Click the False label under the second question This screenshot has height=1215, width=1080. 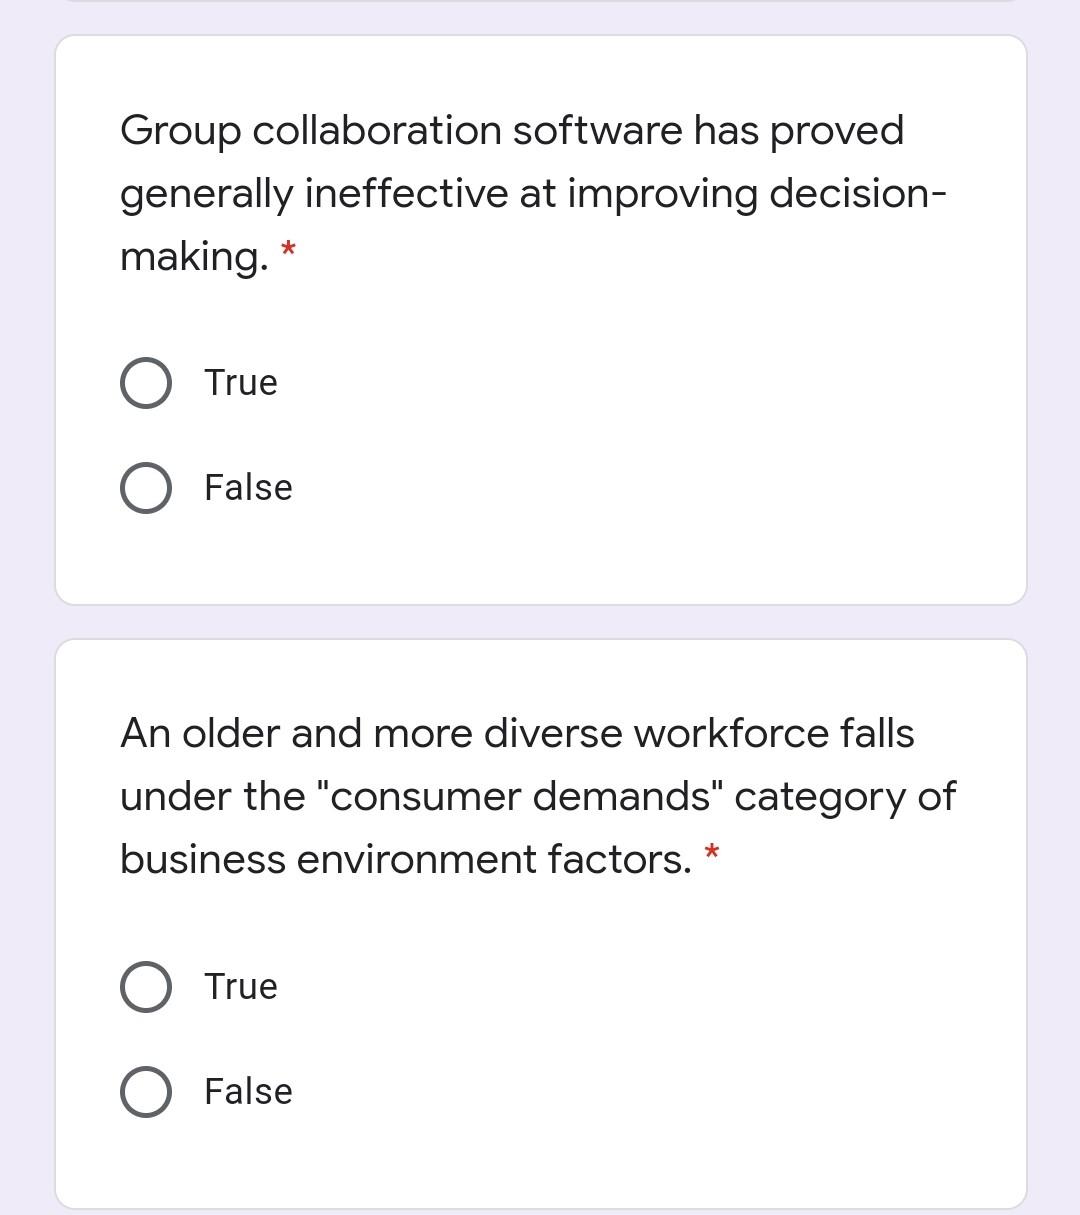point(247,1091)
